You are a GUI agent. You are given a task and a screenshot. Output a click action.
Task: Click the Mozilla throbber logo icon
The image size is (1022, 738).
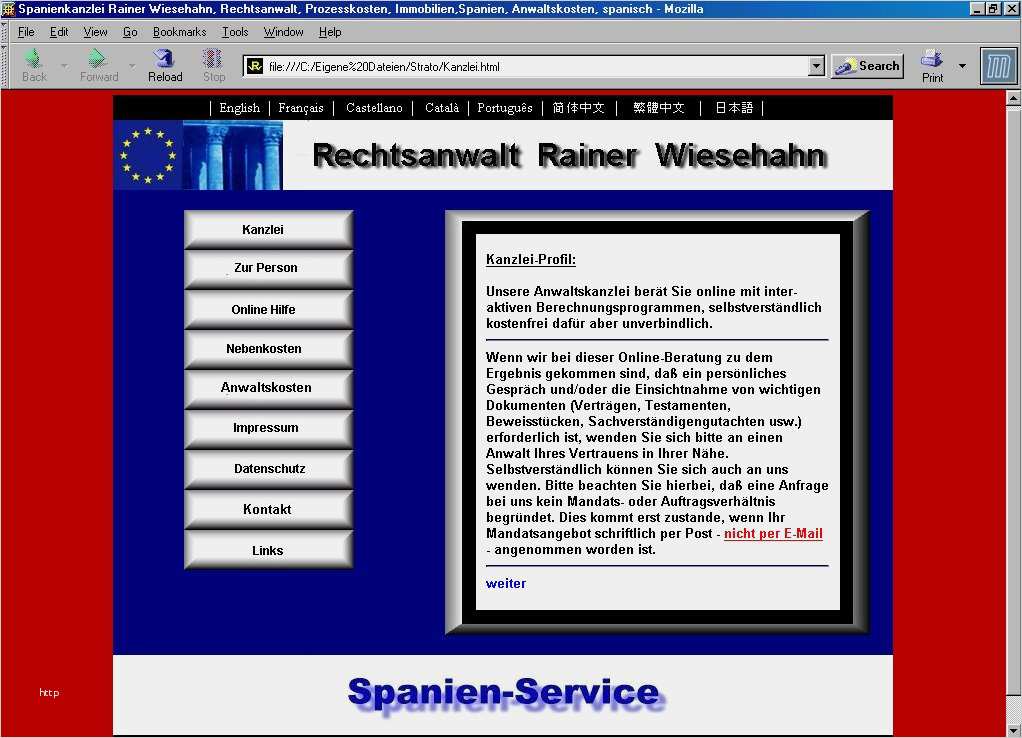point(997,66)
